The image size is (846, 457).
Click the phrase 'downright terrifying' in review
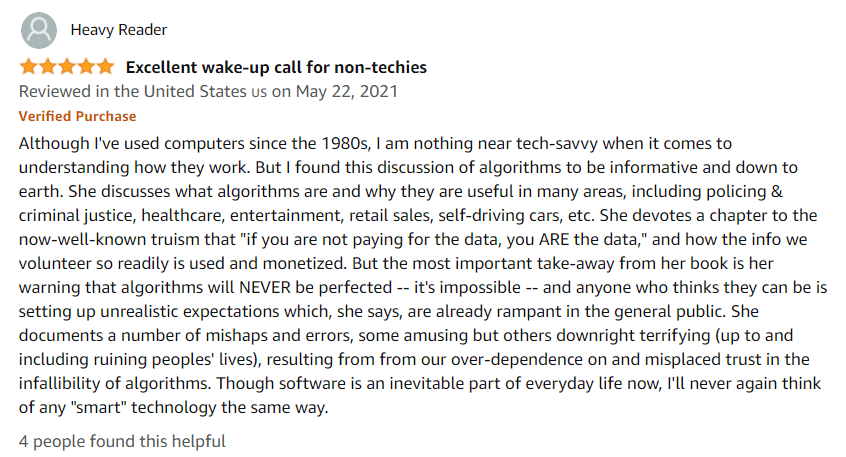pos(633,335)
